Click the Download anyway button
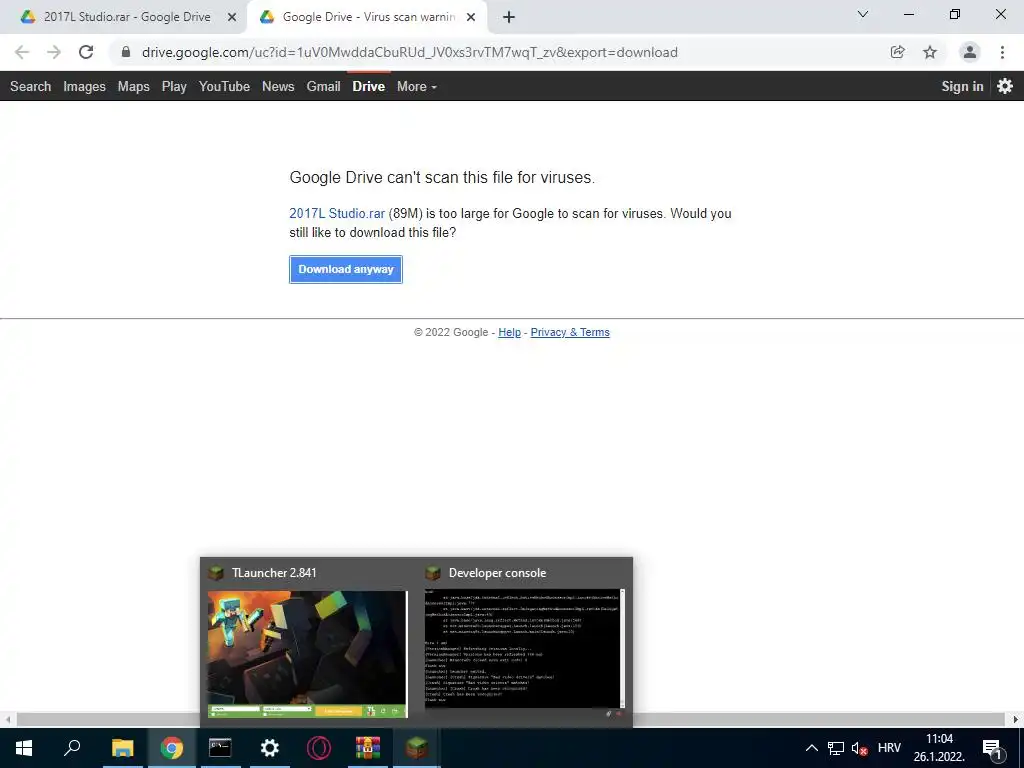Image resolution: width=1024 pixels, height=768 pixels. click(x=345, y=269)
